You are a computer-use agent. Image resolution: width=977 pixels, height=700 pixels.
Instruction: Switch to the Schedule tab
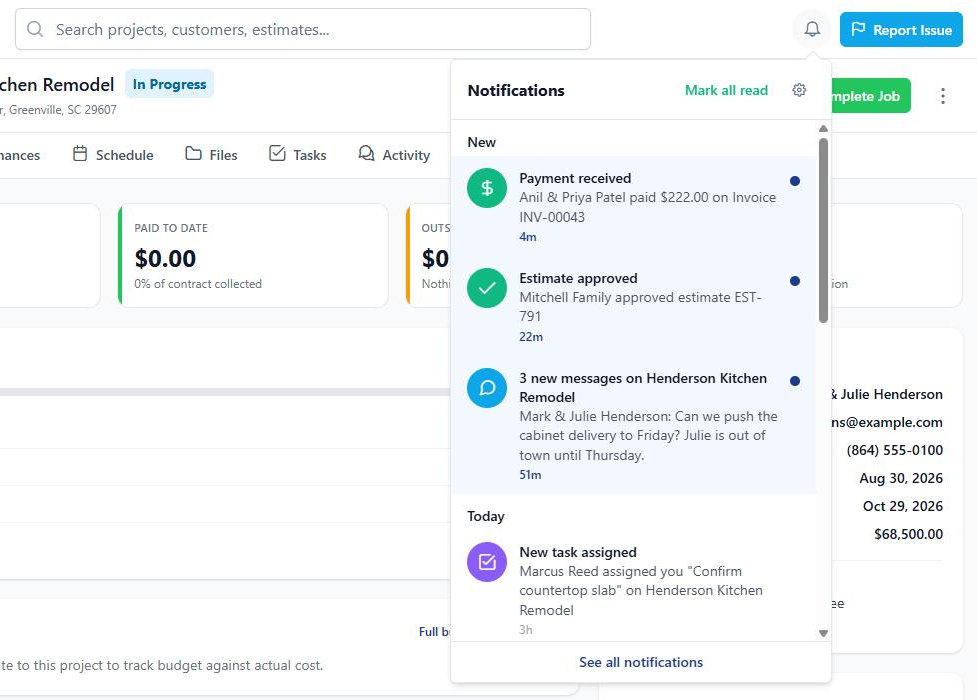113,155
